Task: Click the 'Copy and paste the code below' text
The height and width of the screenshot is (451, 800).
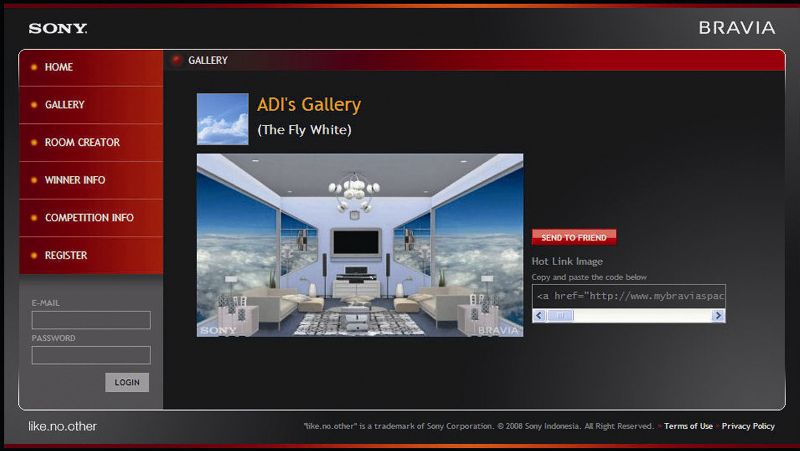Action: (x=589, y=277)
